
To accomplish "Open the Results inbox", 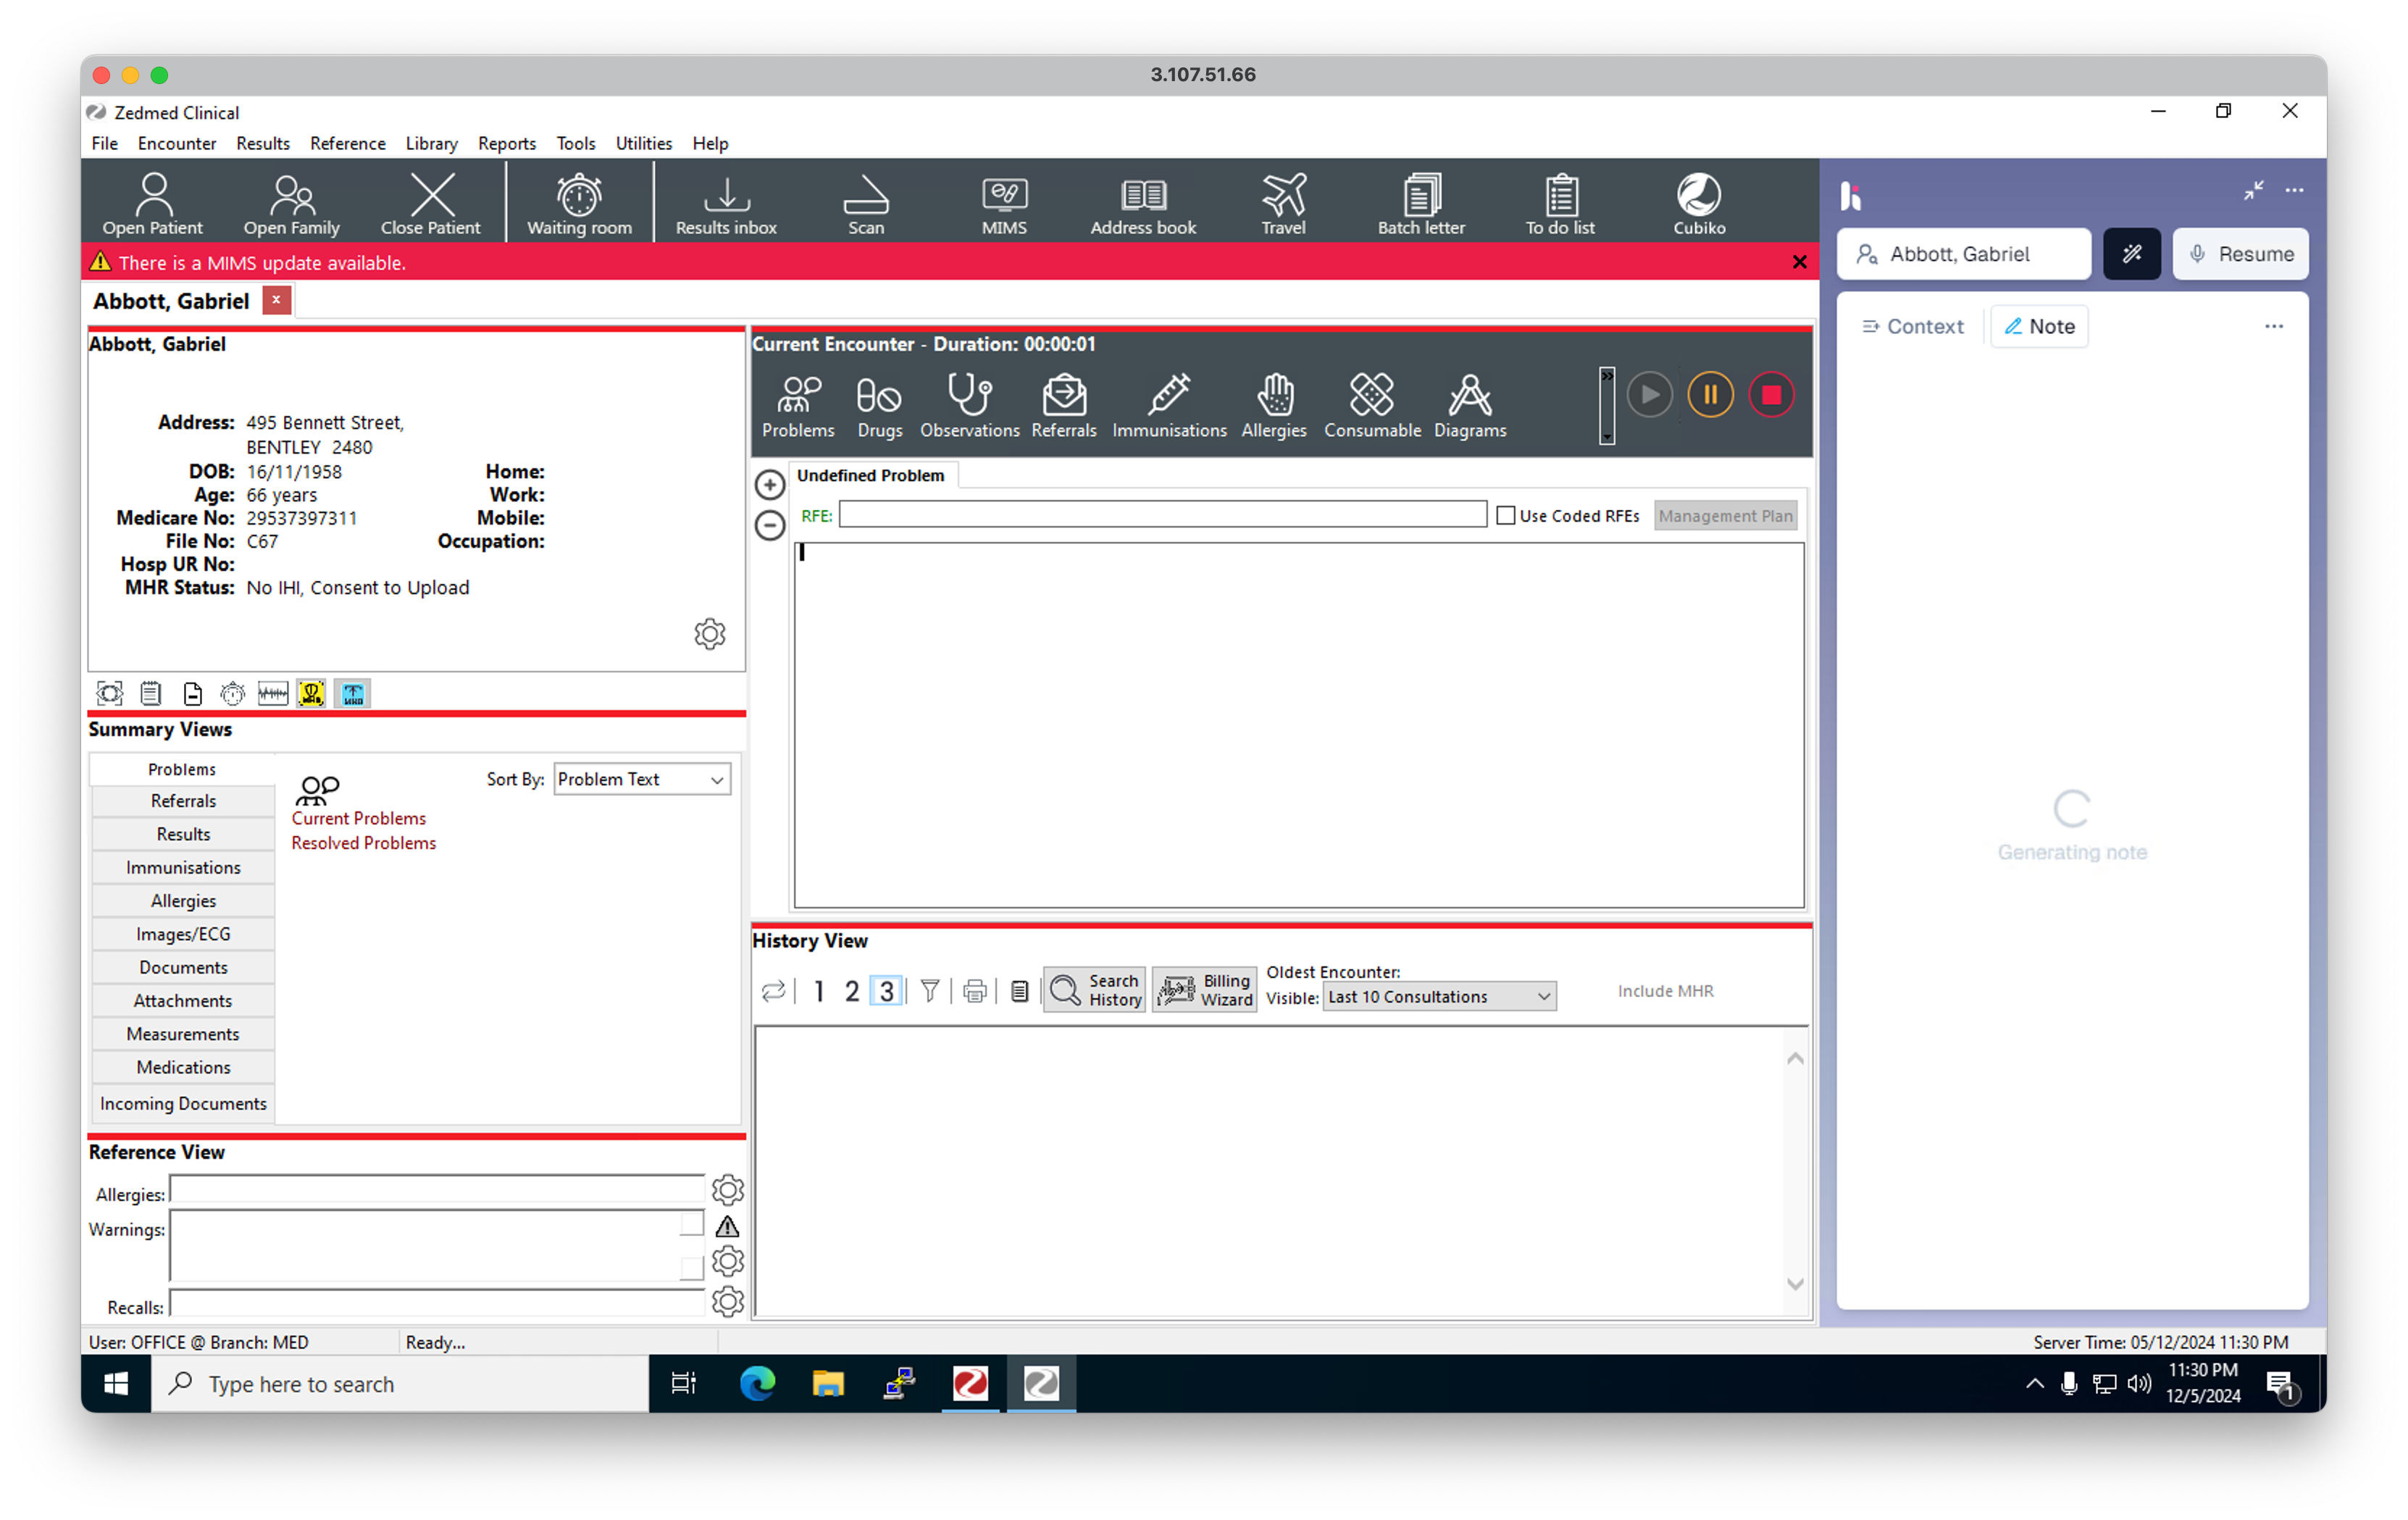I will coord(726,204).
